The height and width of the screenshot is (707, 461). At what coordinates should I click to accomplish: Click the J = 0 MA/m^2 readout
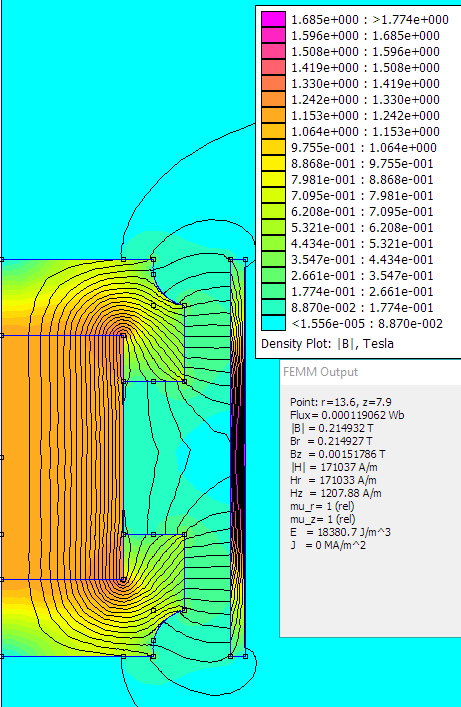327,545
